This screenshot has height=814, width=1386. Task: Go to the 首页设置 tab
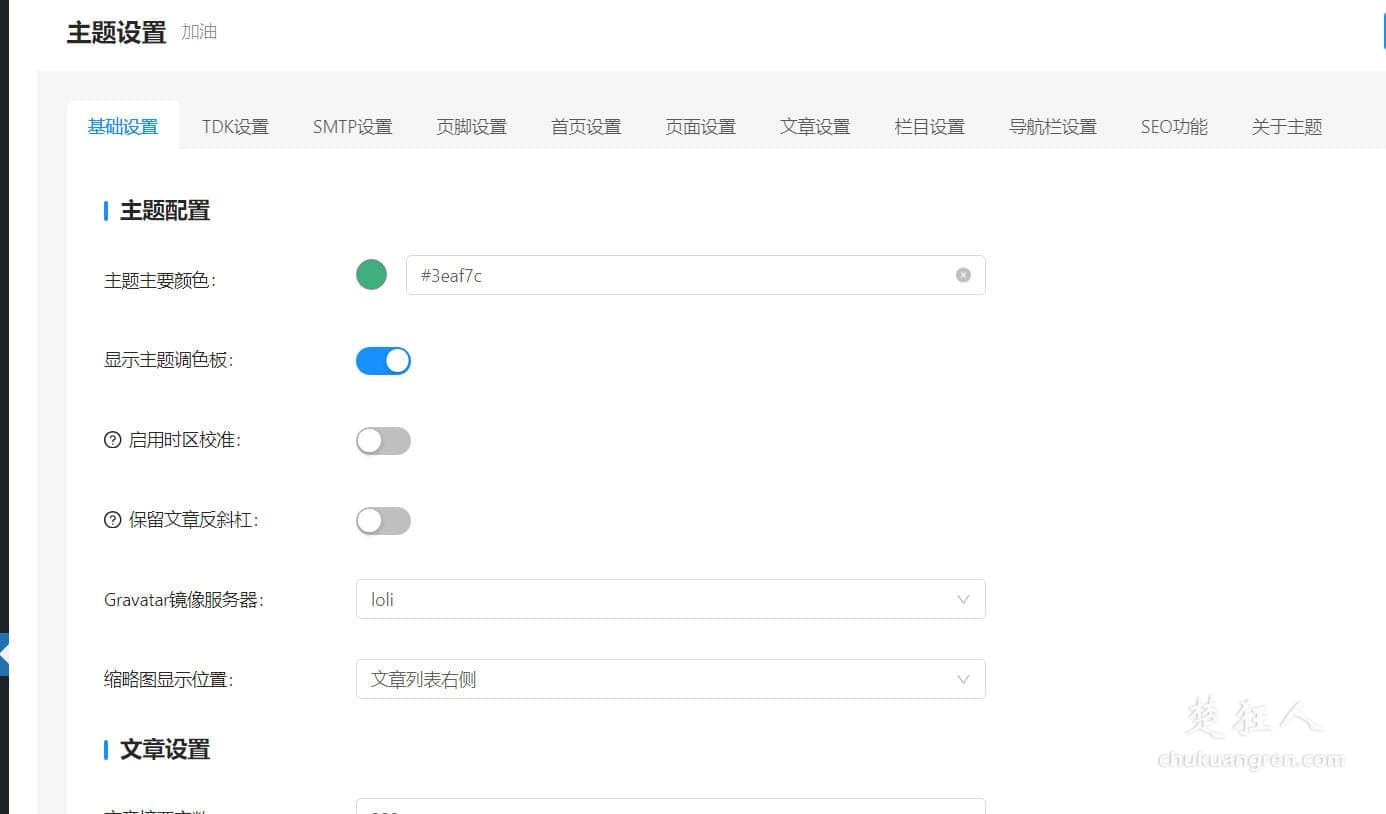(585, 126)
